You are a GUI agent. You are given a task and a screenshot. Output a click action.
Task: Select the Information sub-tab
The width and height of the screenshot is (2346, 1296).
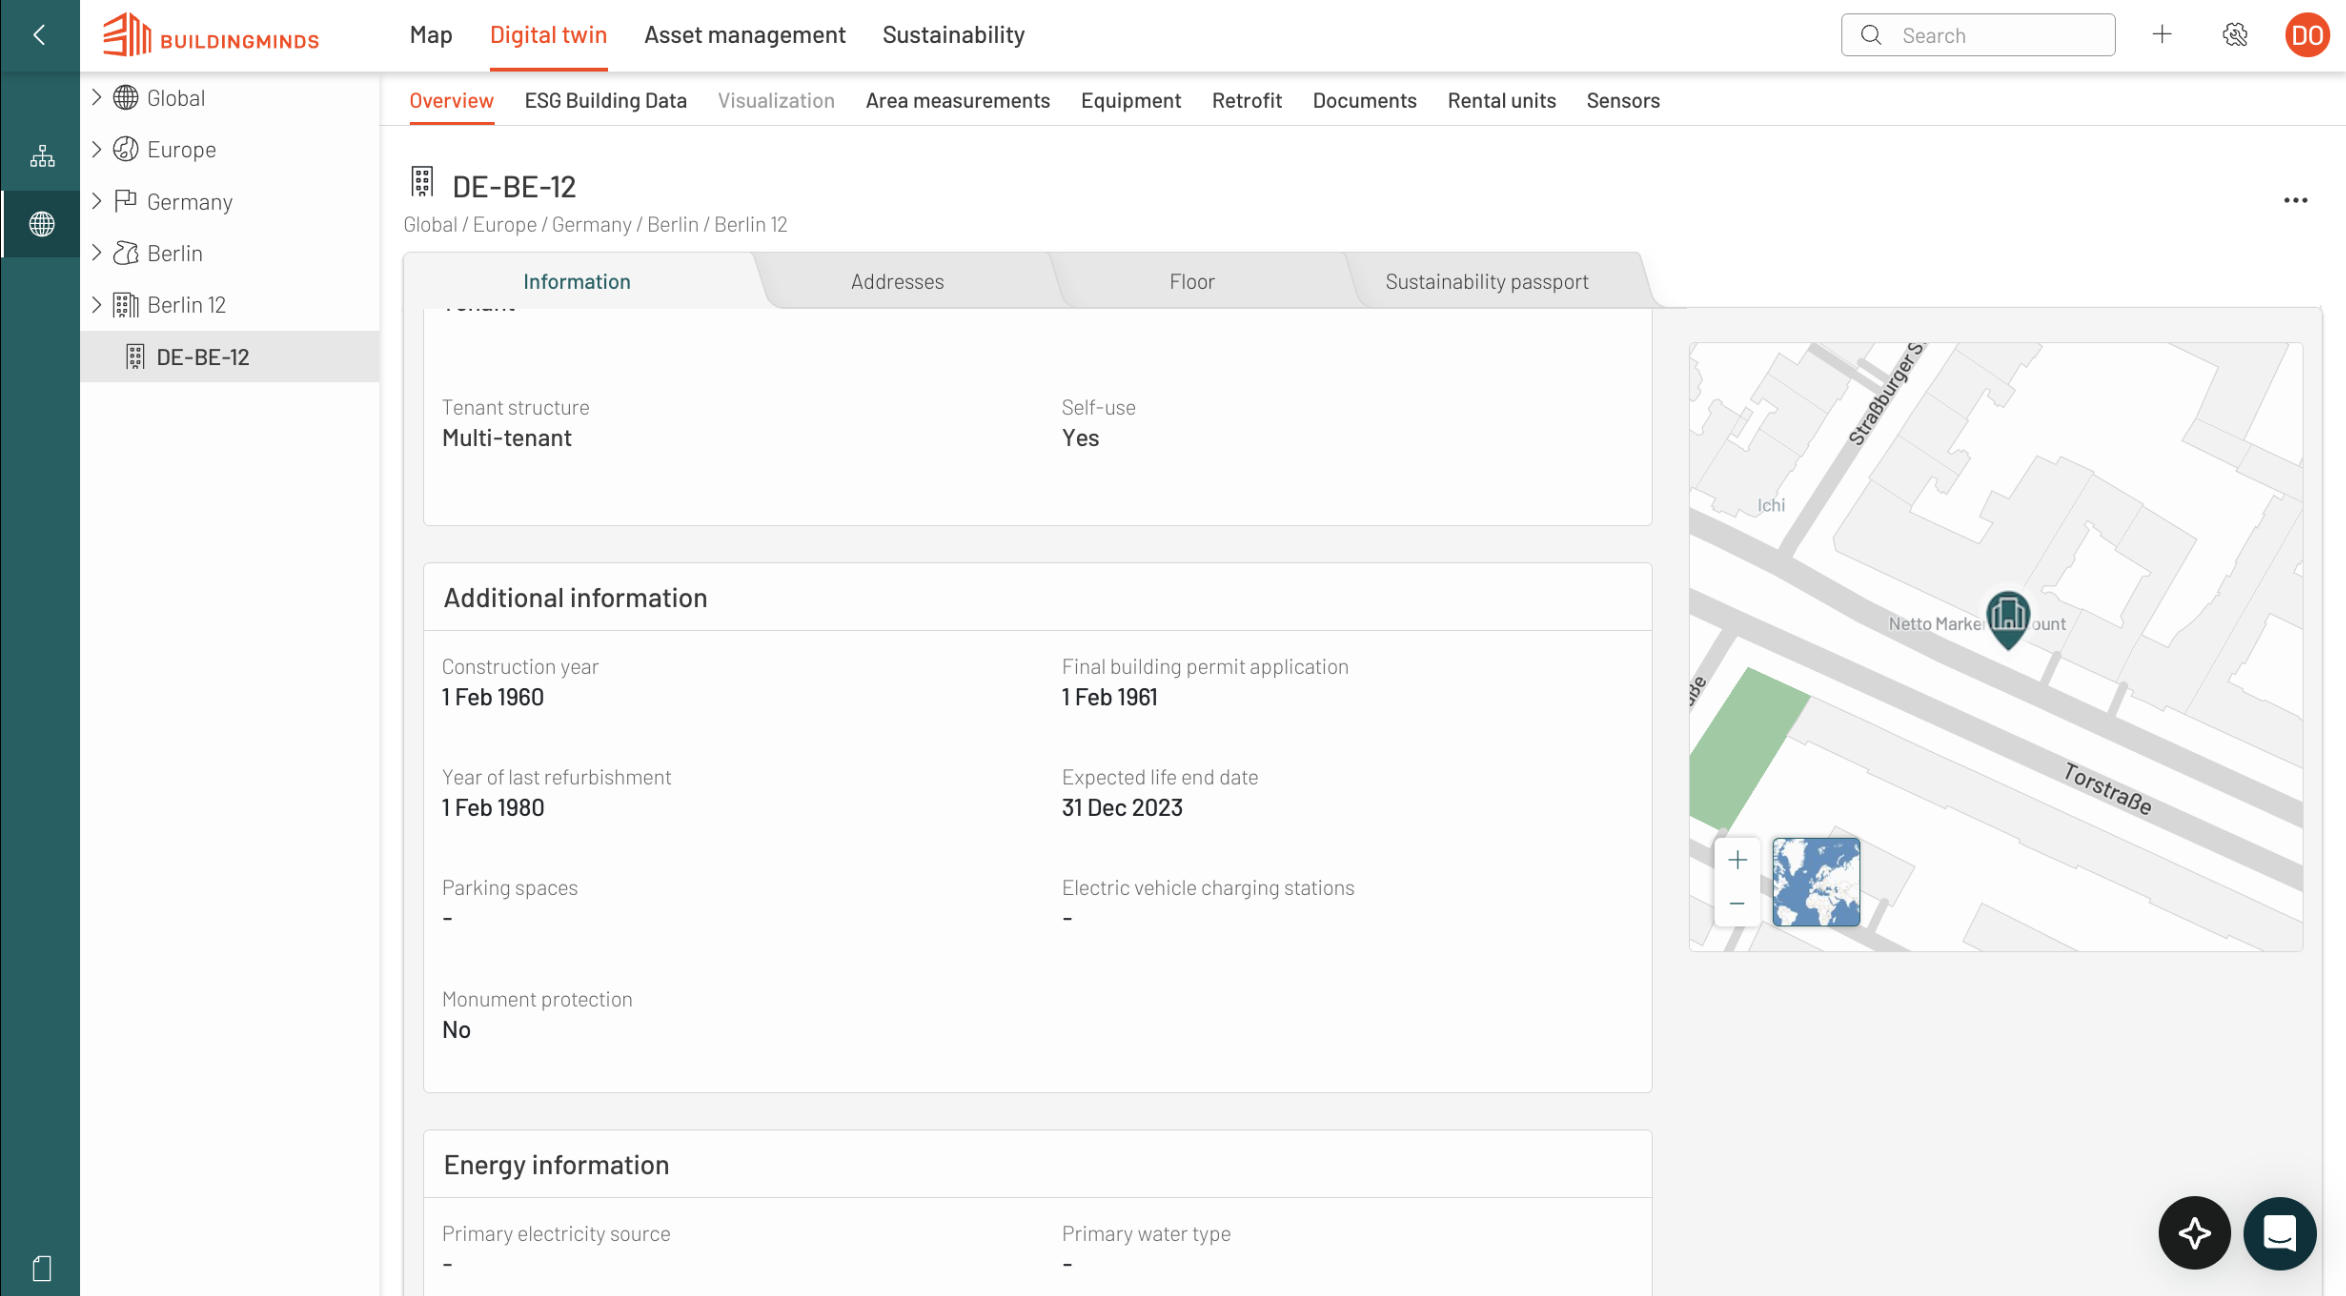point(577,281)
